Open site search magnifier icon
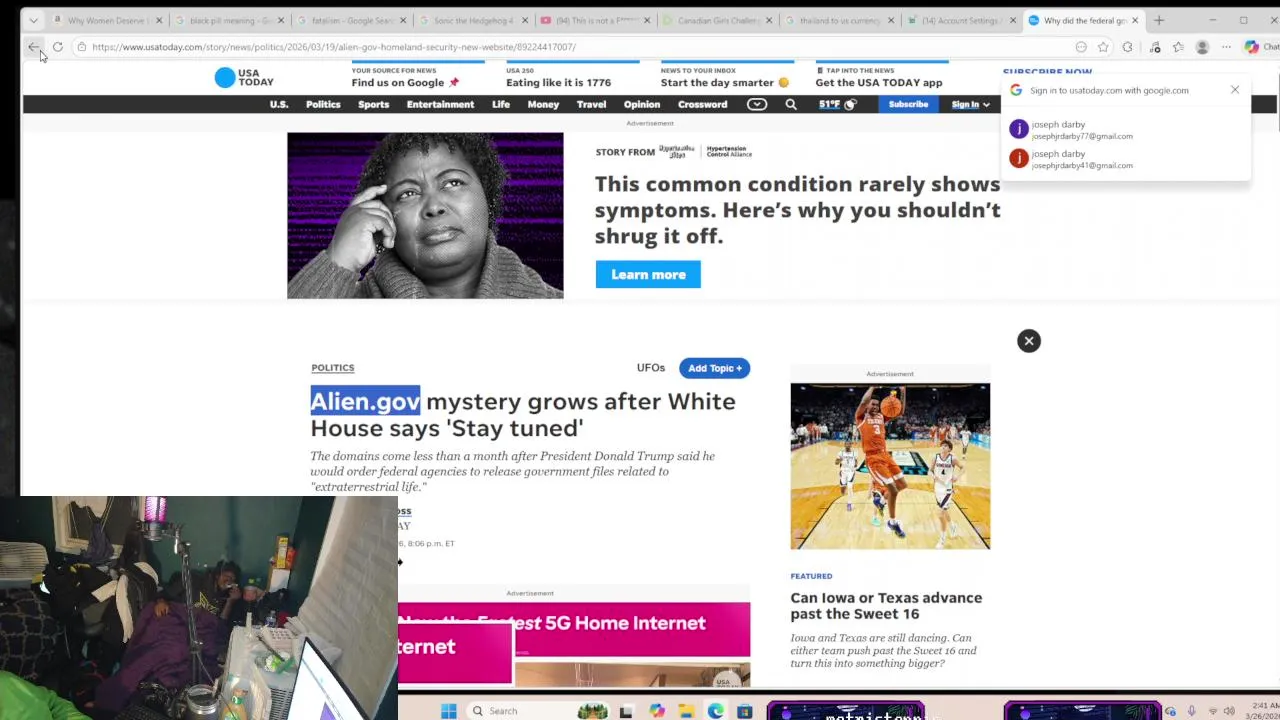The height and width of the screenshot is (720, 1280). 791,104
